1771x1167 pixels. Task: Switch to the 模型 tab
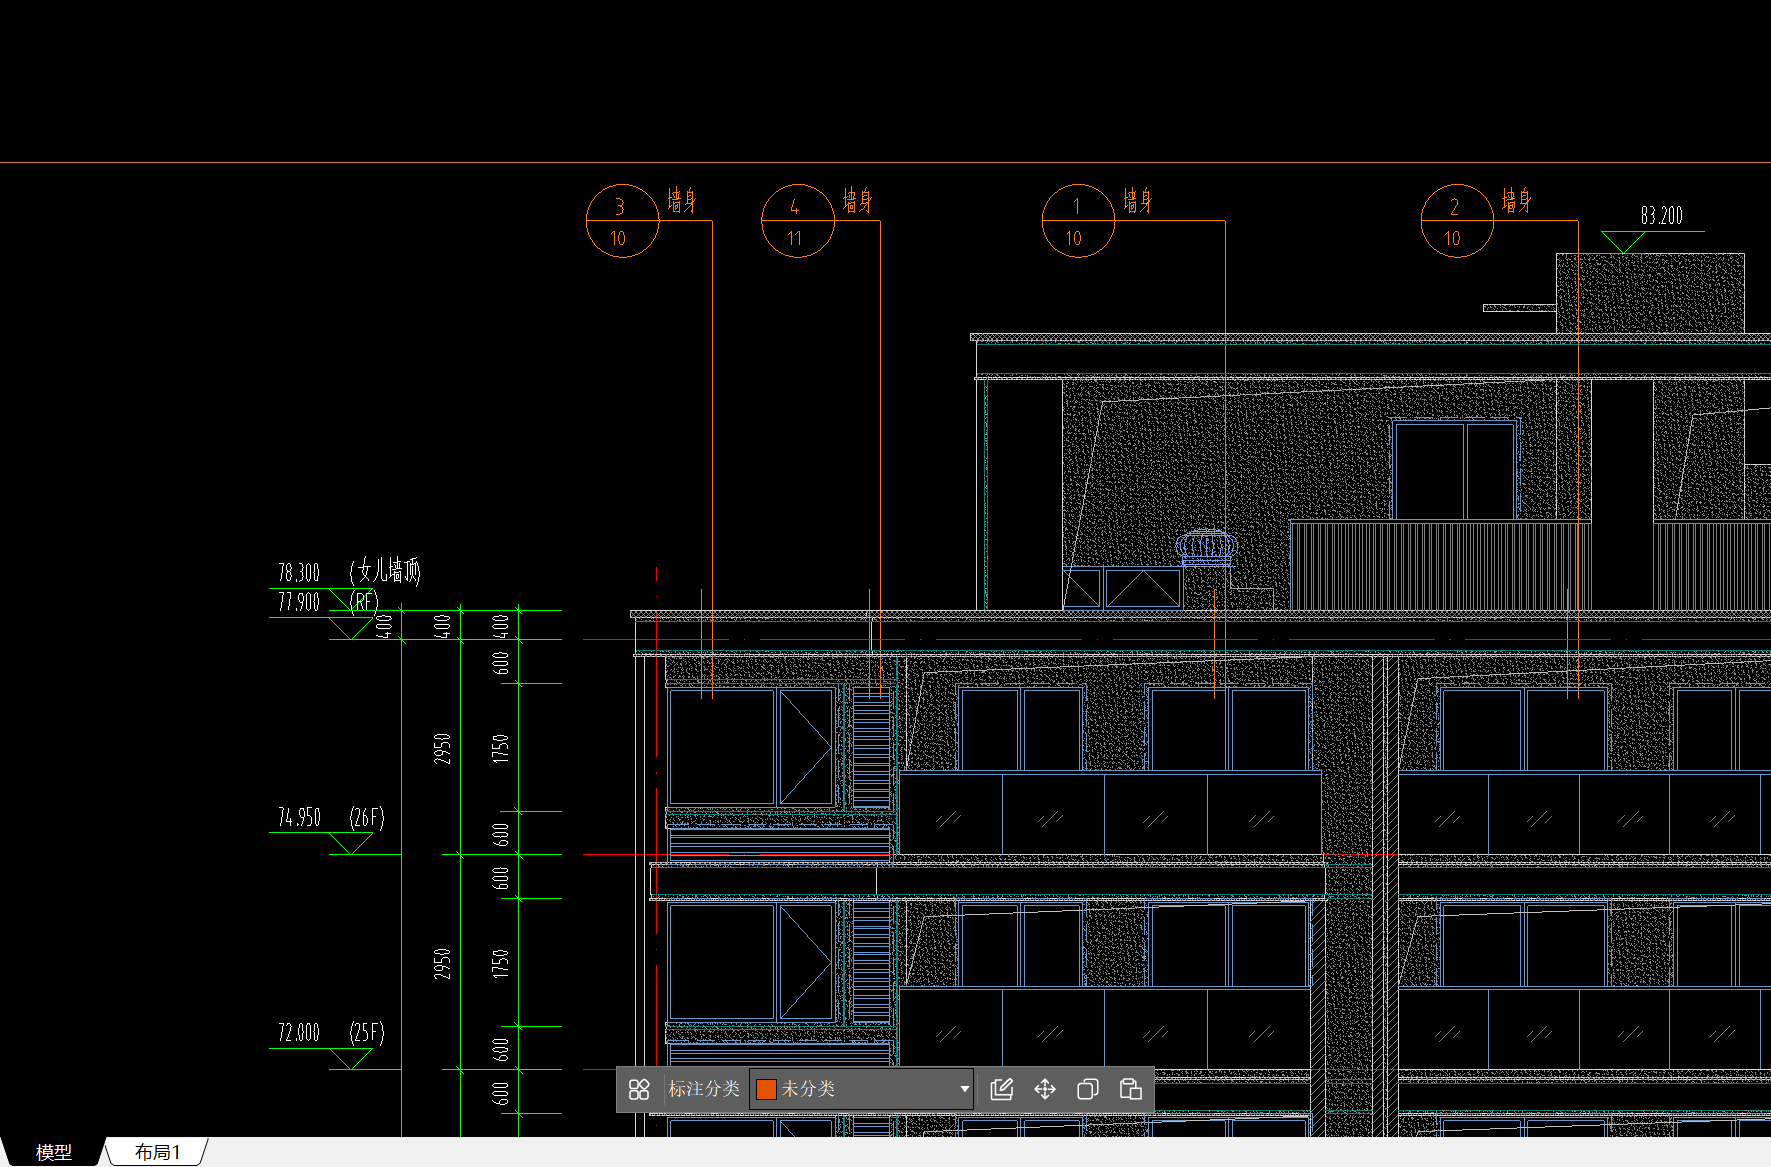(x=54, y=1152)
